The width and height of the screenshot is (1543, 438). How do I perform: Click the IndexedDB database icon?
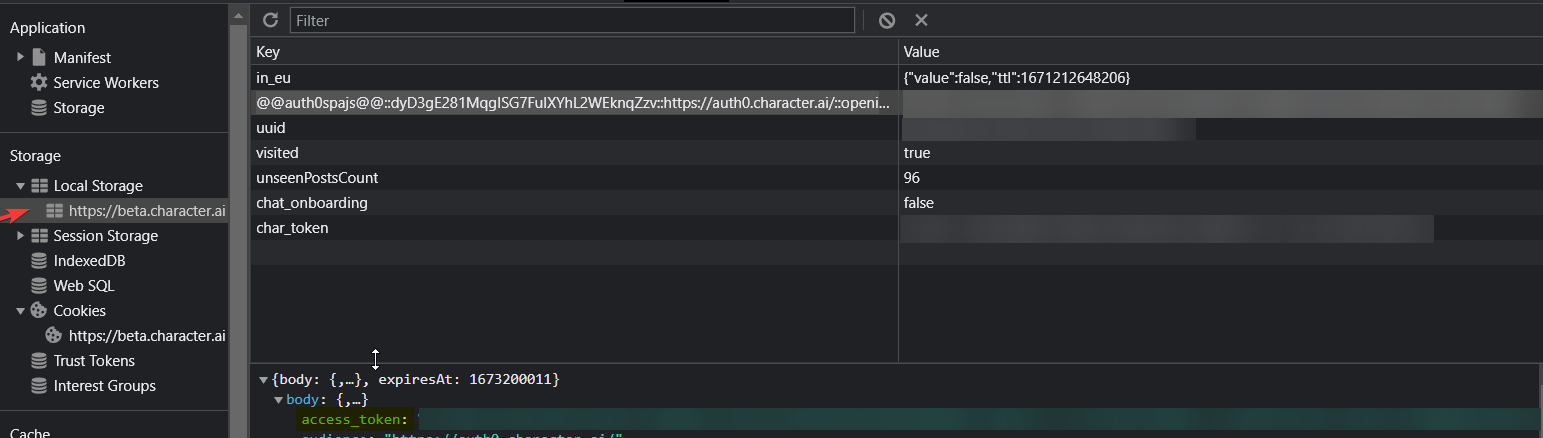tap(39, 261)
